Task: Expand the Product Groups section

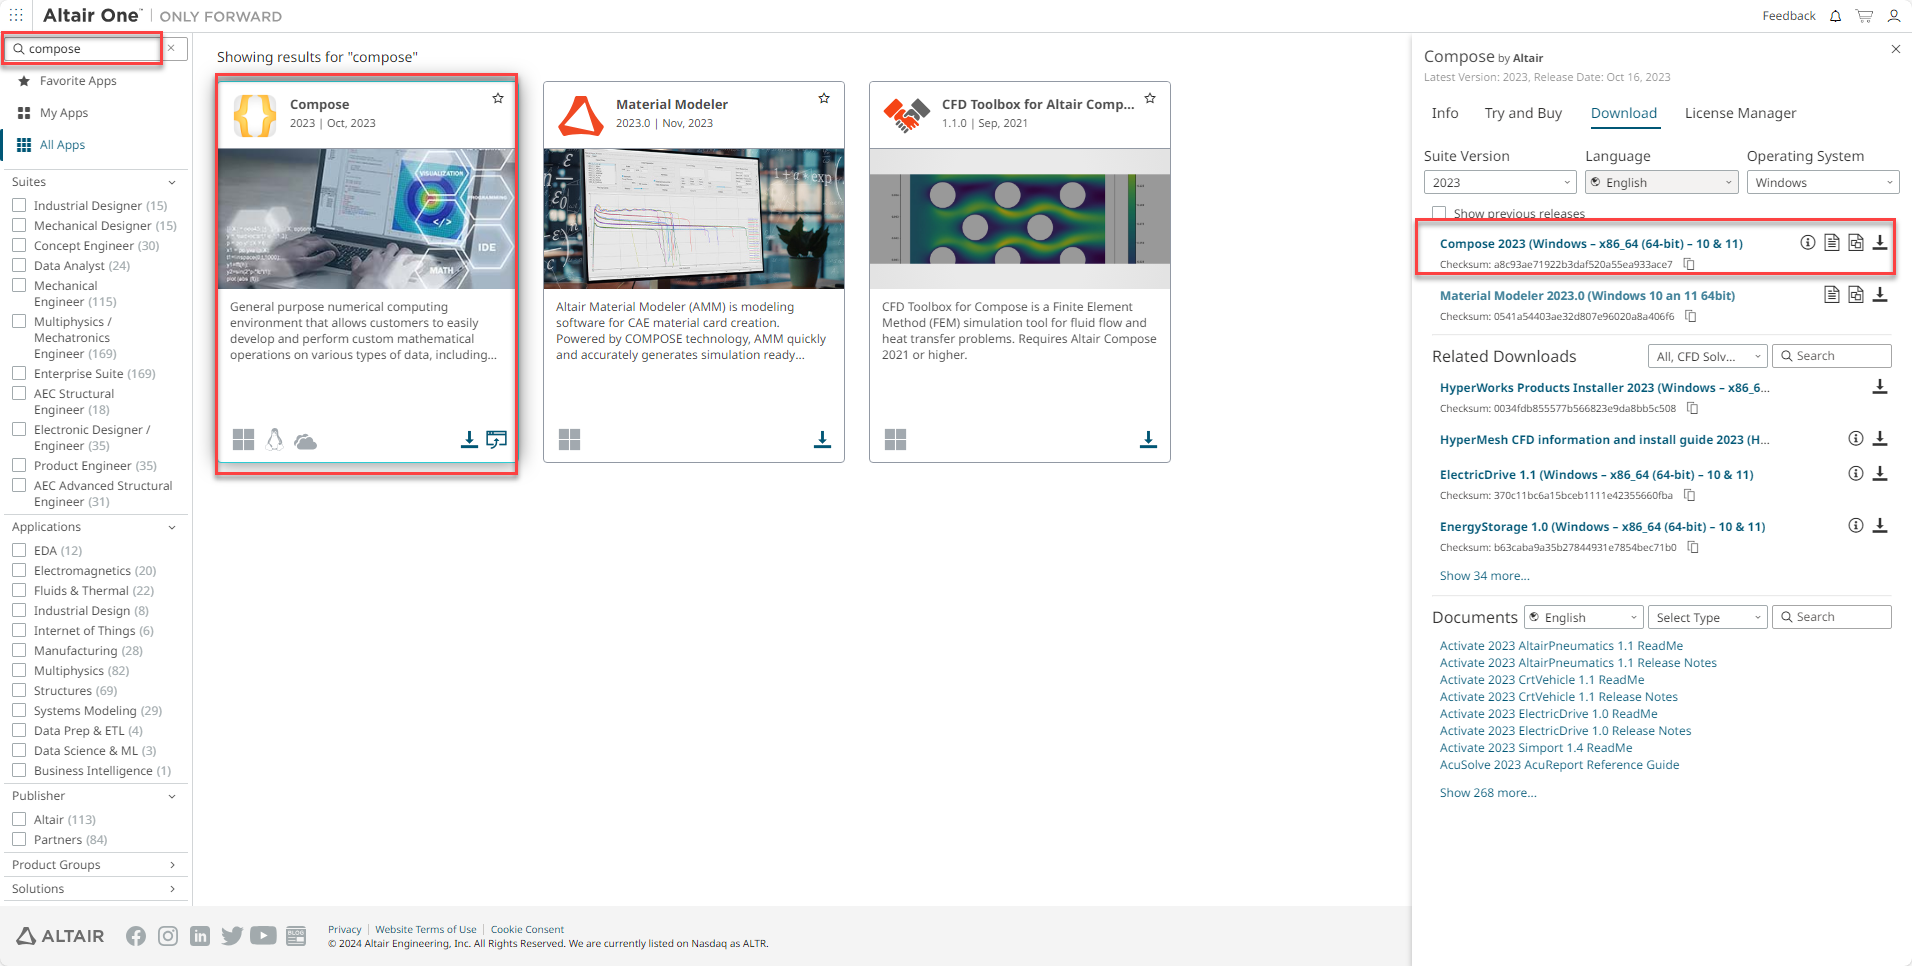Action: click(172, 865)
